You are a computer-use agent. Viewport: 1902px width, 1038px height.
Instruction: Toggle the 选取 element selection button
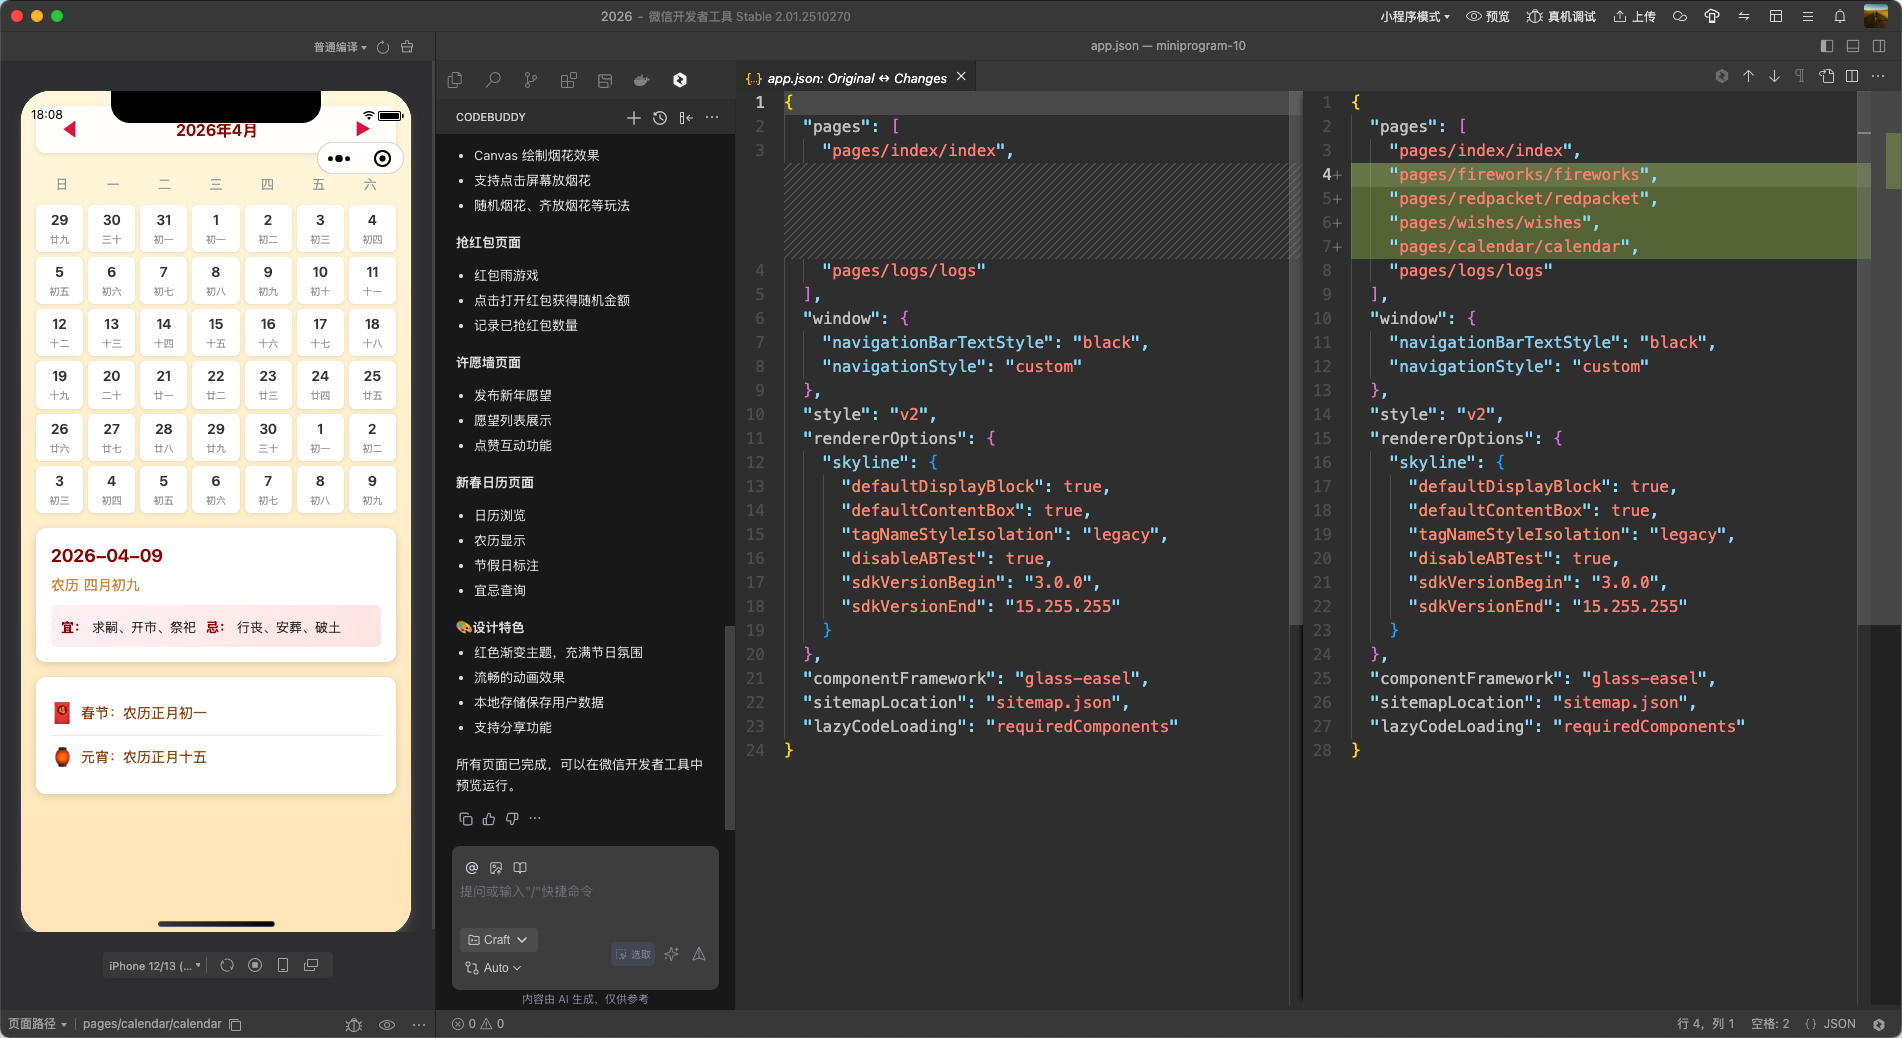point(633,954)
